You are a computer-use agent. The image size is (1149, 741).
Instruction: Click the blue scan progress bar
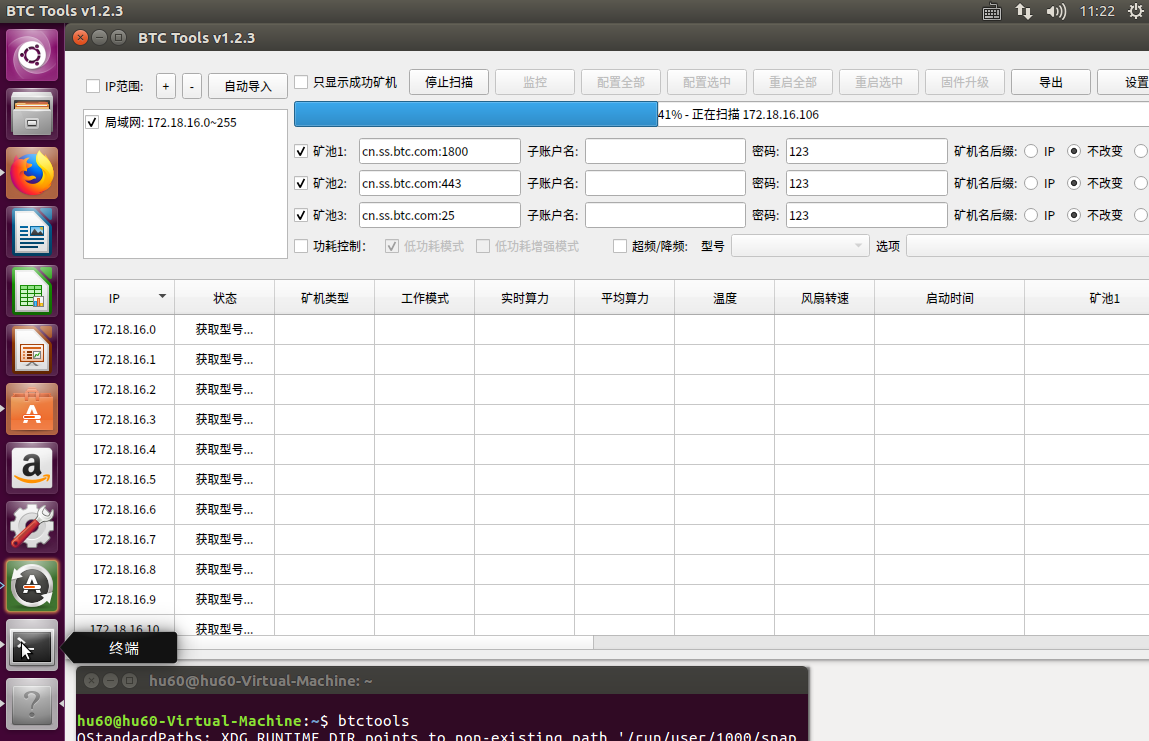(x=475, y=114)
